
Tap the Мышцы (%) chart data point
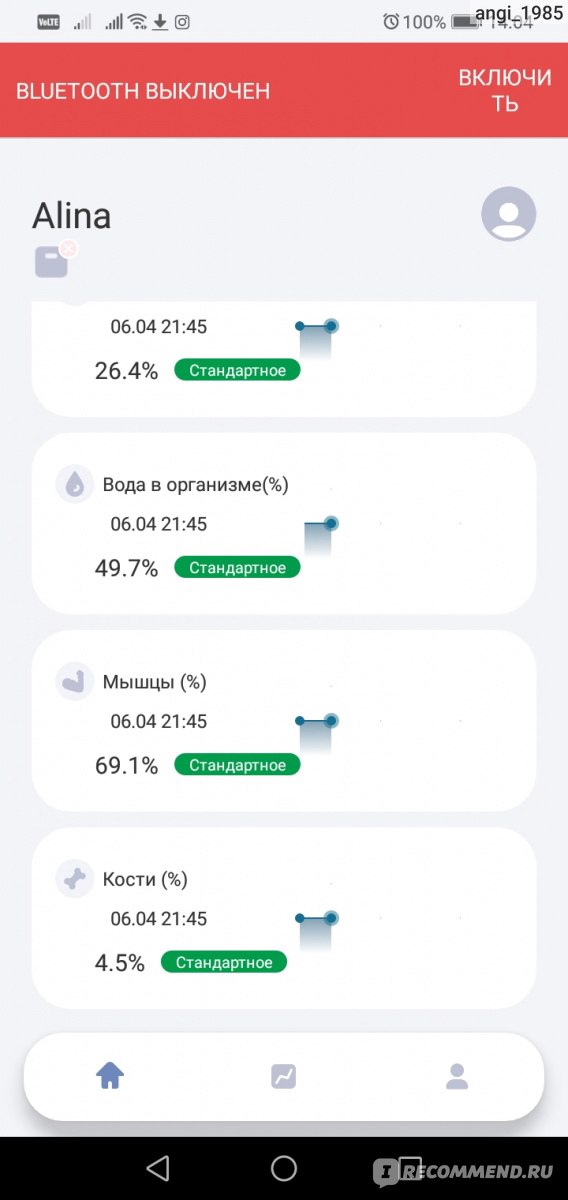[331, 720]
